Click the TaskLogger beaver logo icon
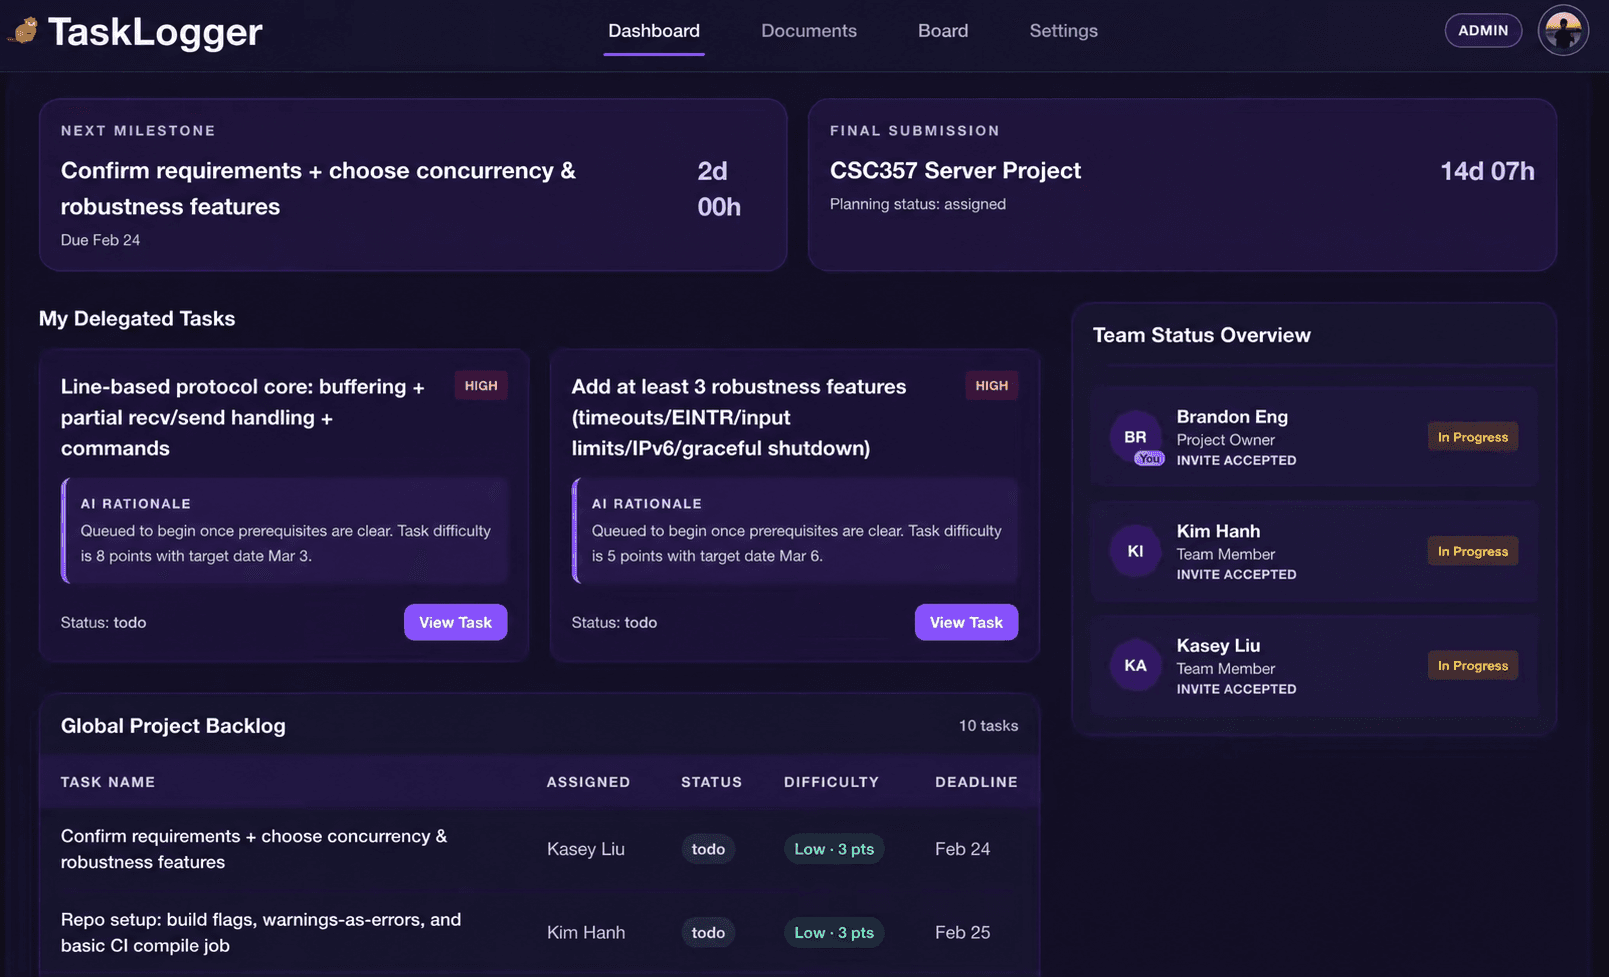1609x977 pixels. (24, 31)
